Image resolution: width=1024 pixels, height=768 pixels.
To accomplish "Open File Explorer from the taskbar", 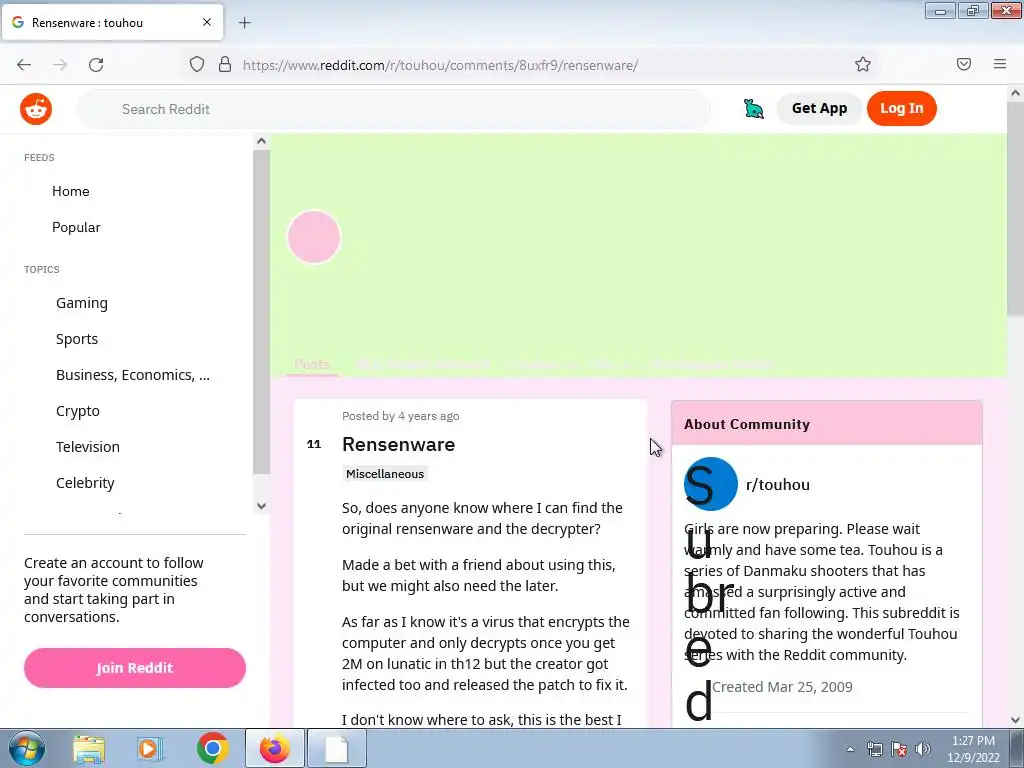I will click(89, 749).
